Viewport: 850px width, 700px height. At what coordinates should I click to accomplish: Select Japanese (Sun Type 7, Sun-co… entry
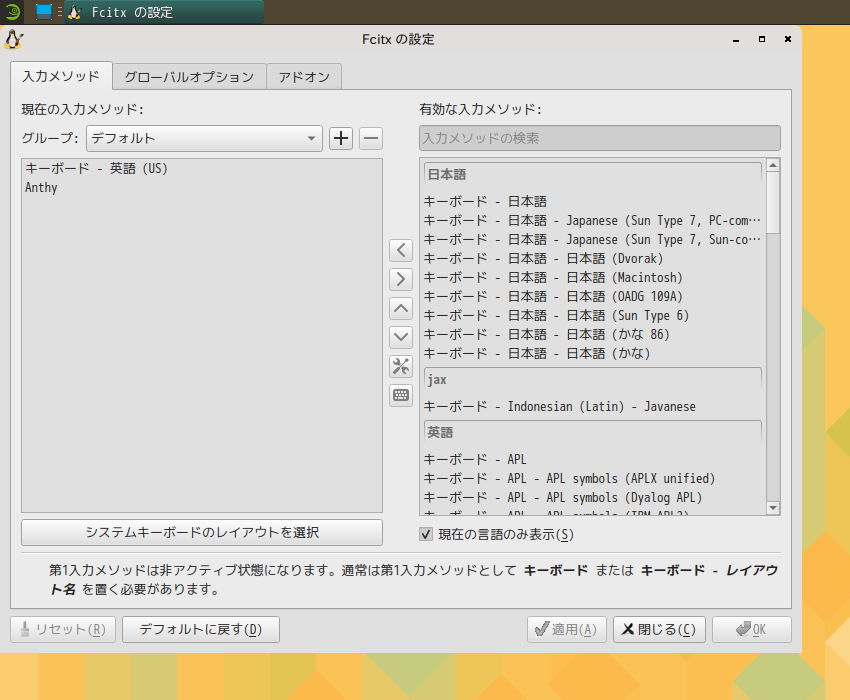point(593,240)
